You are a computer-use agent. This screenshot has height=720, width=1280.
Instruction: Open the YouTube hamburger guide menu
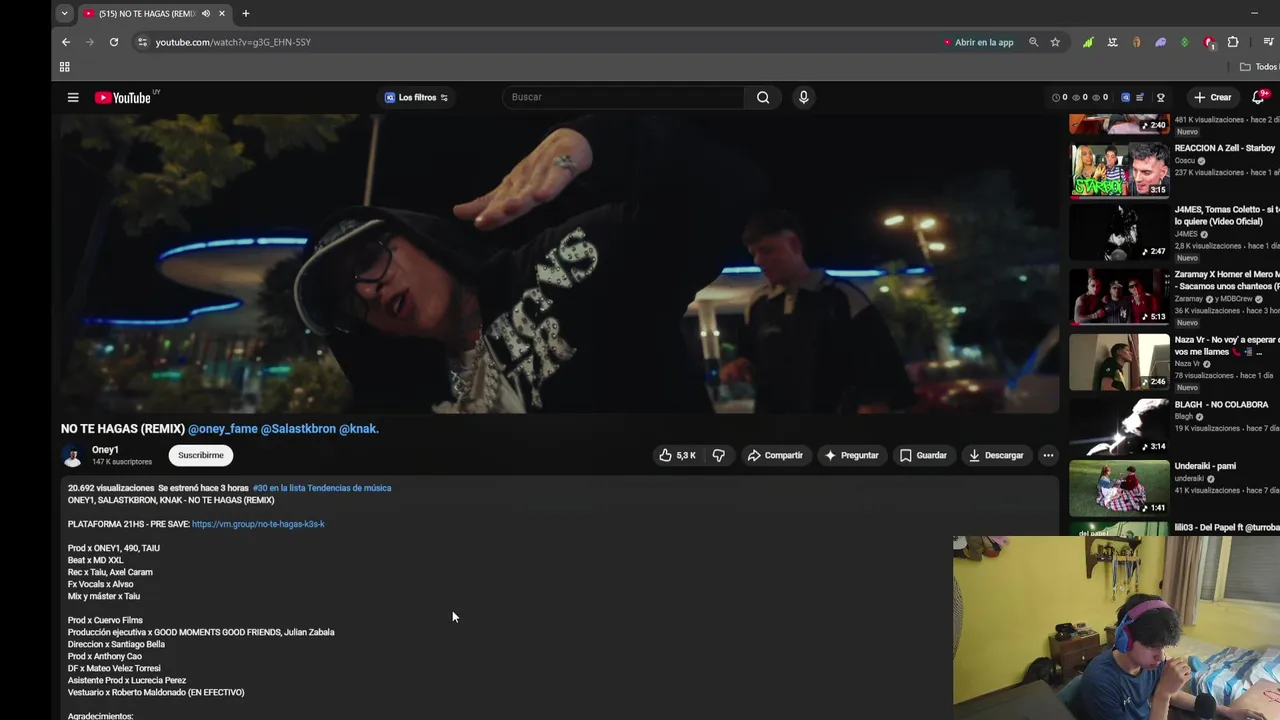click(x=73, y=97)
